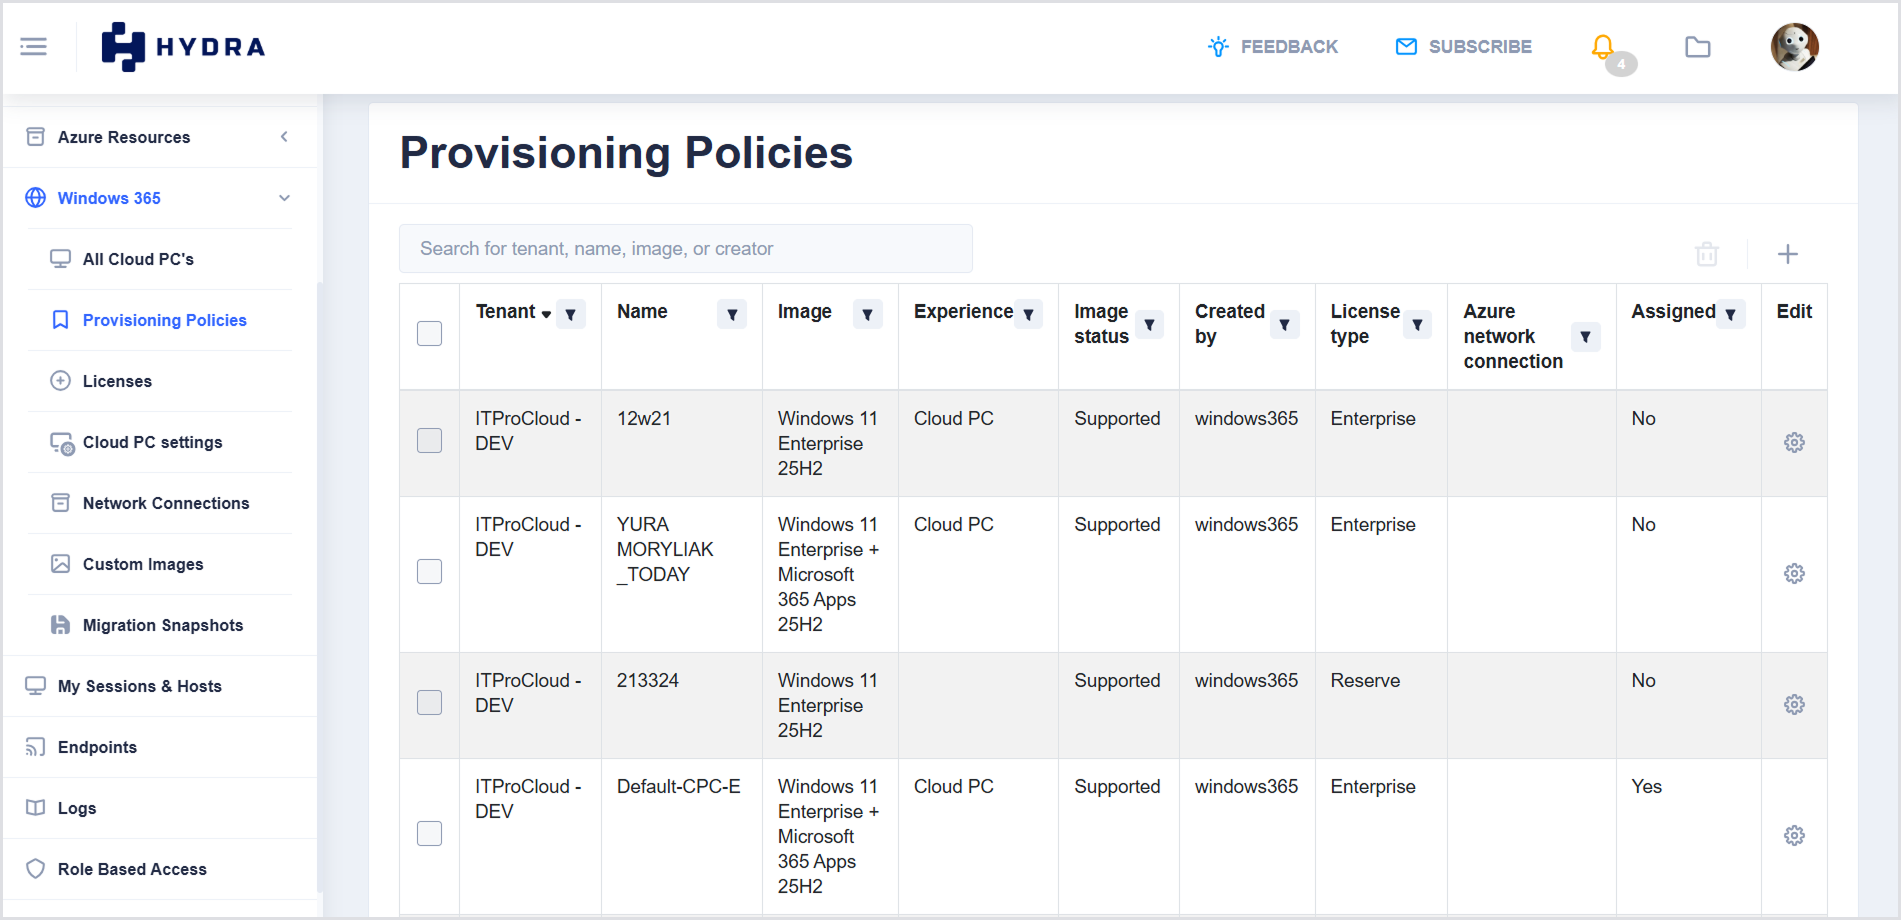Click the Logs book icon

pos(35,808)
